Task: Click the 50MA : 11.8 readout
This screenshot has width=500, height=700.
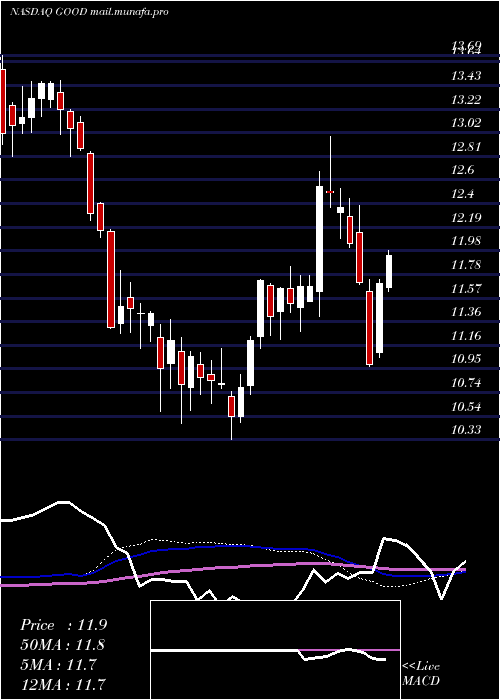Action: (x=63, y=645)
